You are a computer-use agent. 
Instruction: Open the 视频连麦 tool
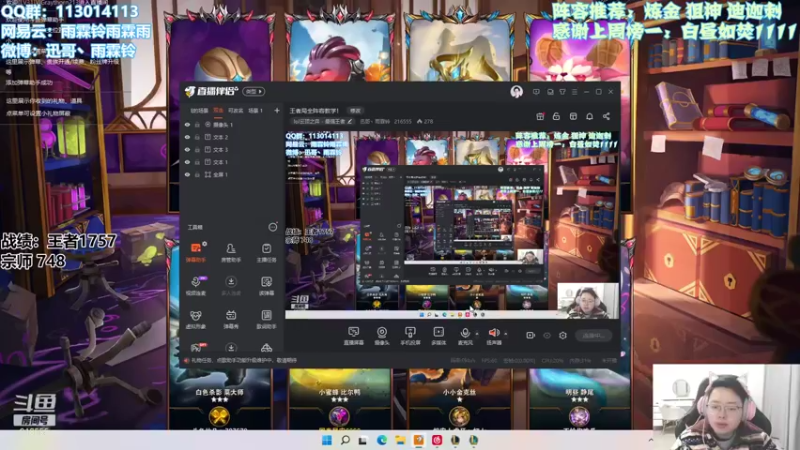pos(195,286)
